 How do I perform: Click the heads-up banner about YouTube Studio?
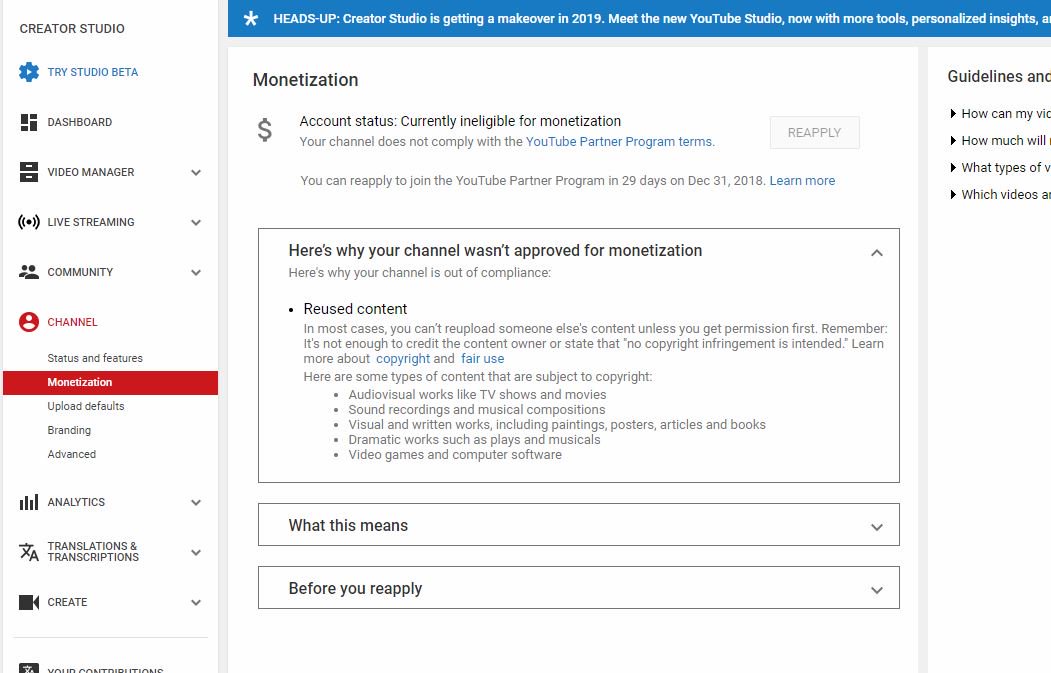click(639, 18)
